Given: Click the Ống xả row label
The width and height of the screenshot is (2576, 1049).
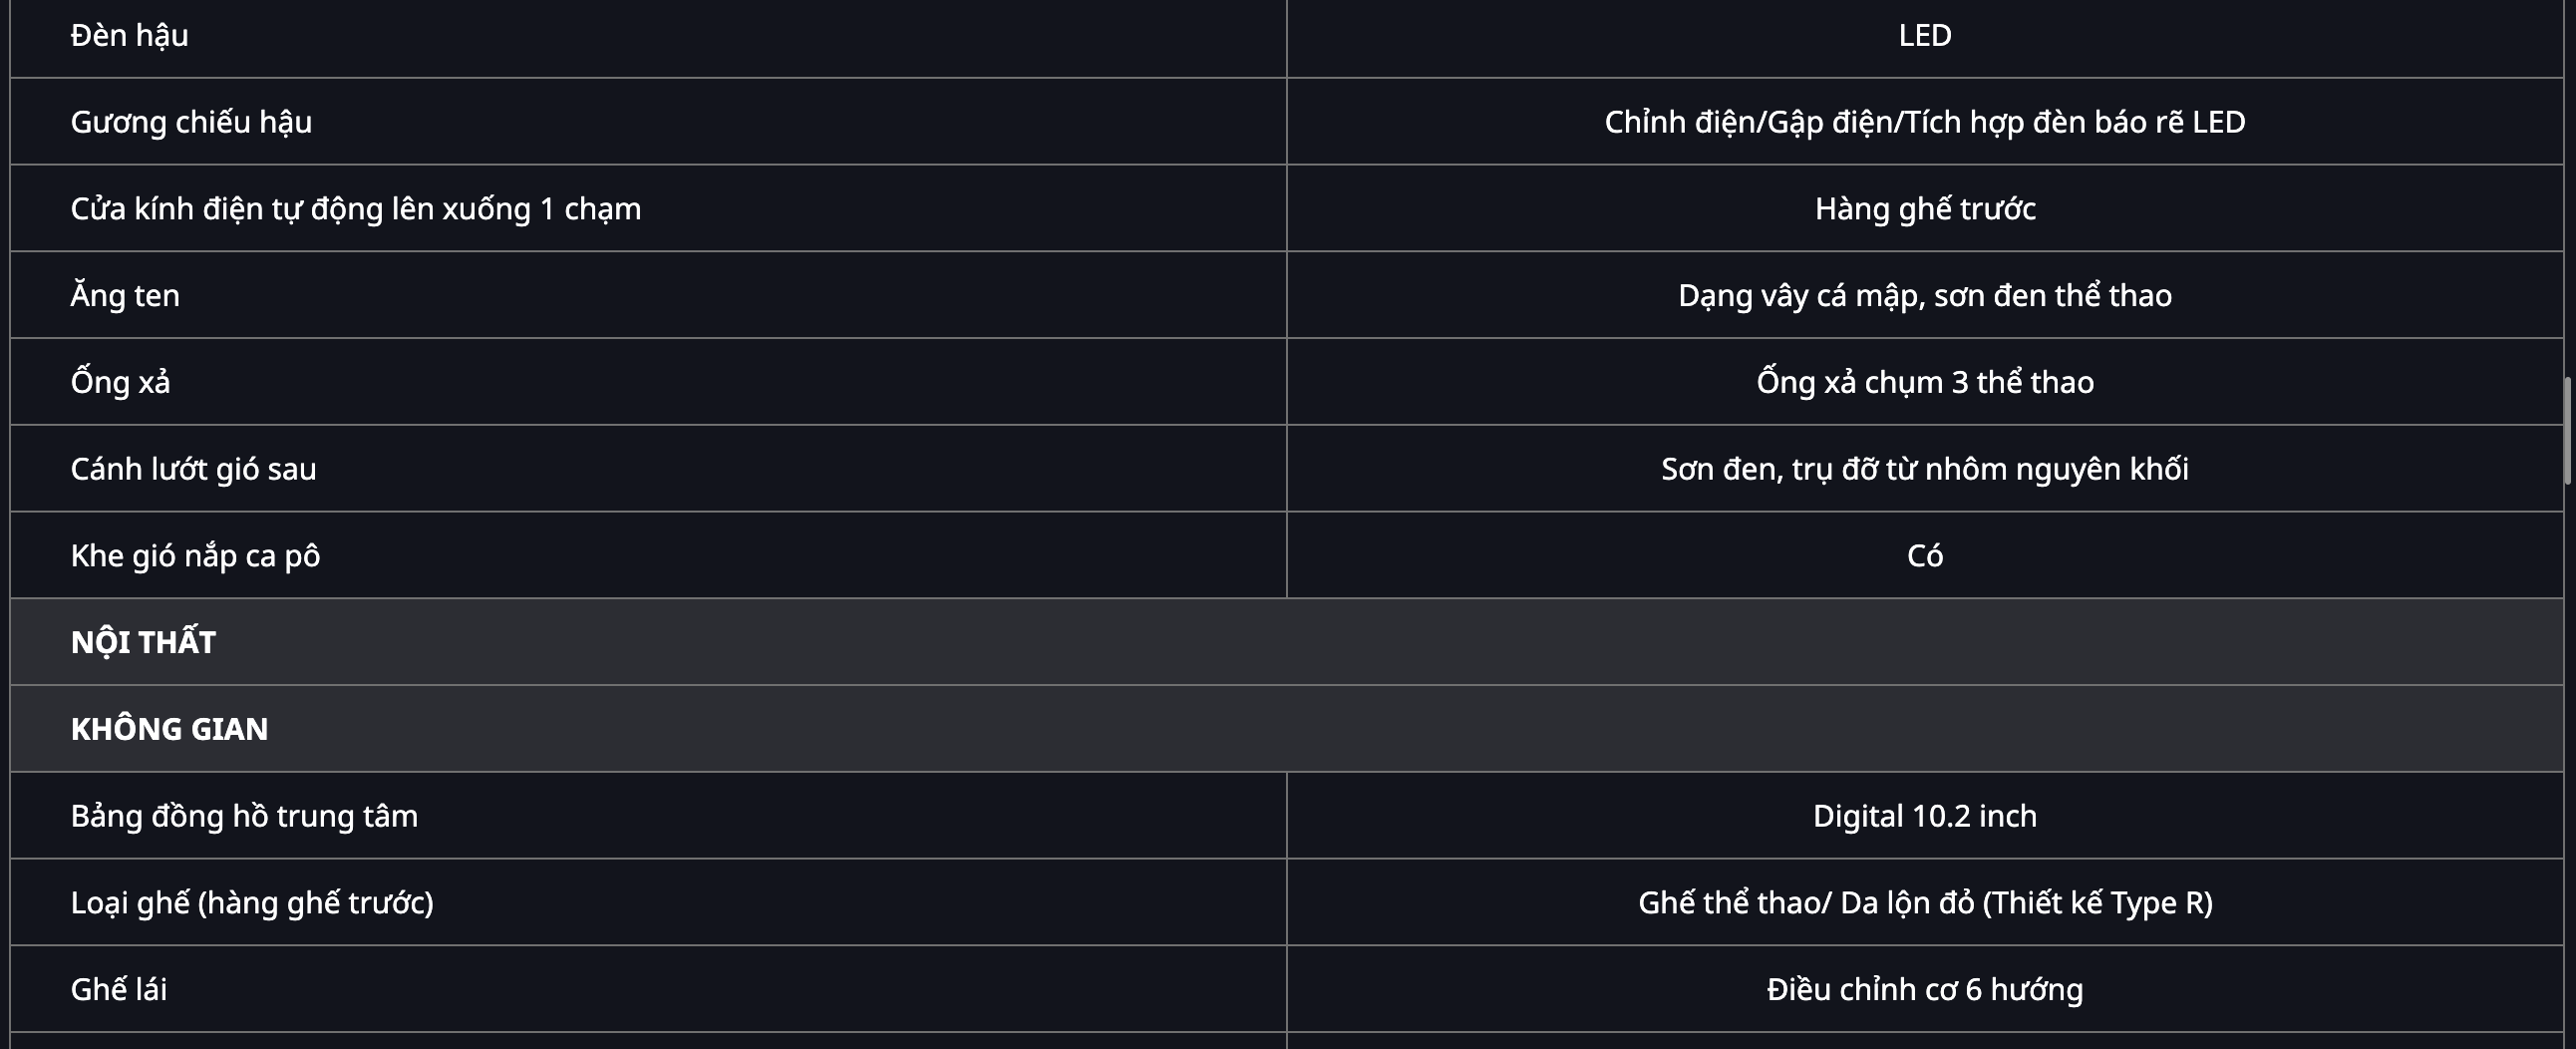Looking at the screenshot, I should point(120,382).
